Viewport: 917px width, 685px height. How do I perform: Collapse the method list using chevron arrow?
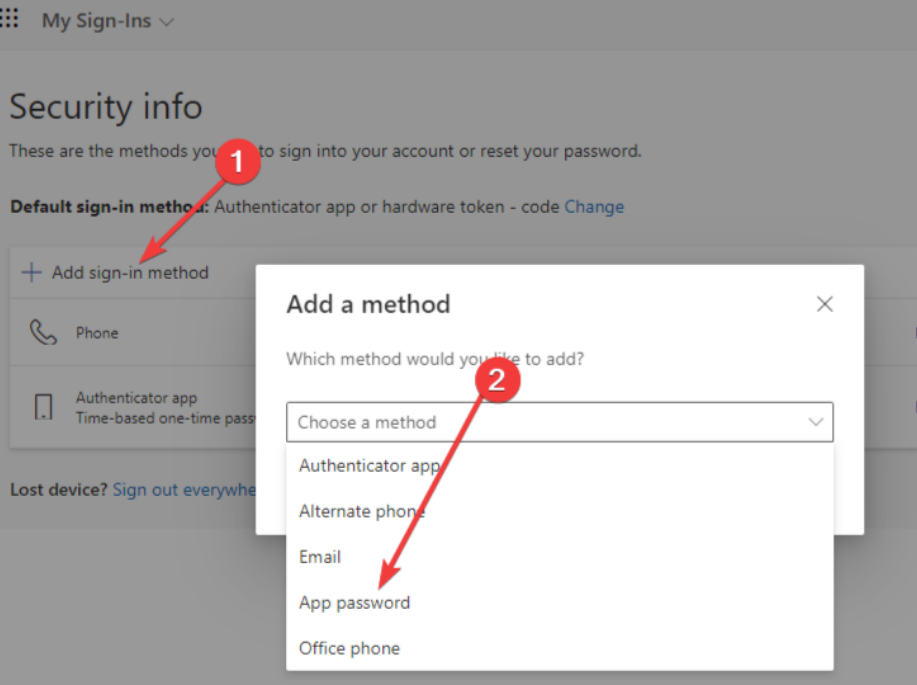[x=815, y=422]
